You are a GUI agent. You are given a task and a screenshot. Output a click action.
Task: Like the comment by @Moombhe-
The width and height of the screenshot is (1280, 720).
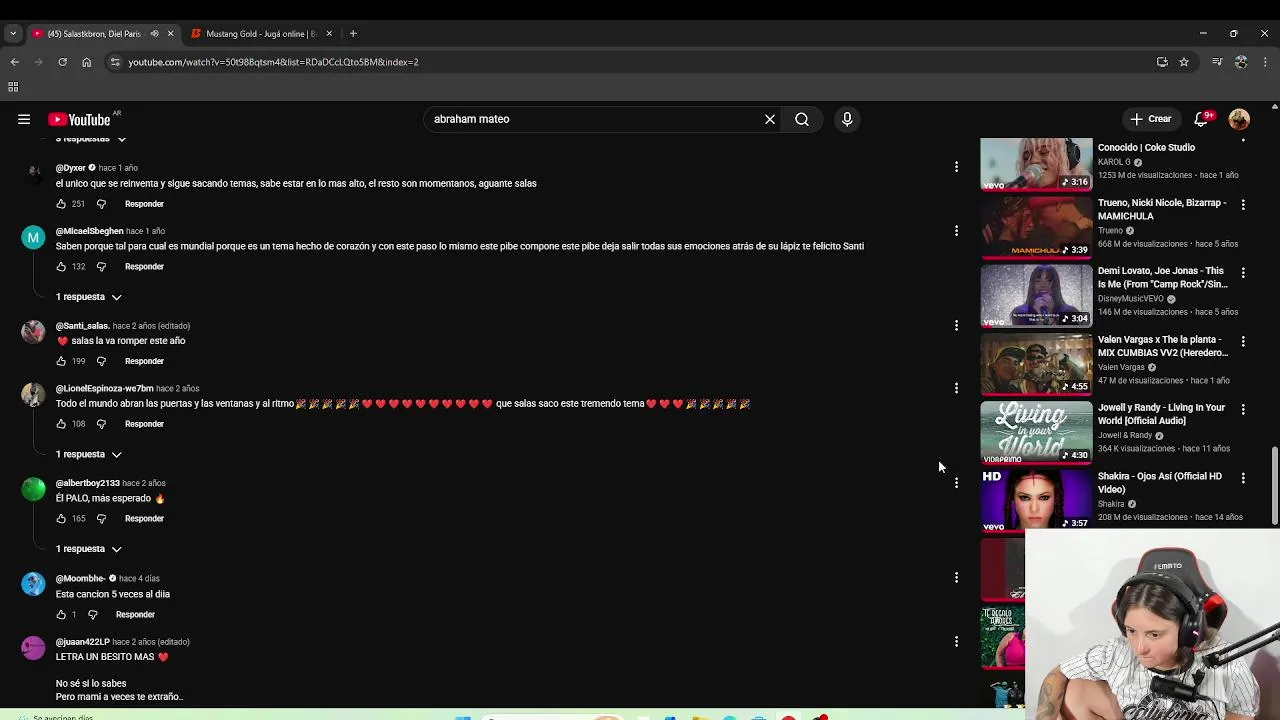61,615
